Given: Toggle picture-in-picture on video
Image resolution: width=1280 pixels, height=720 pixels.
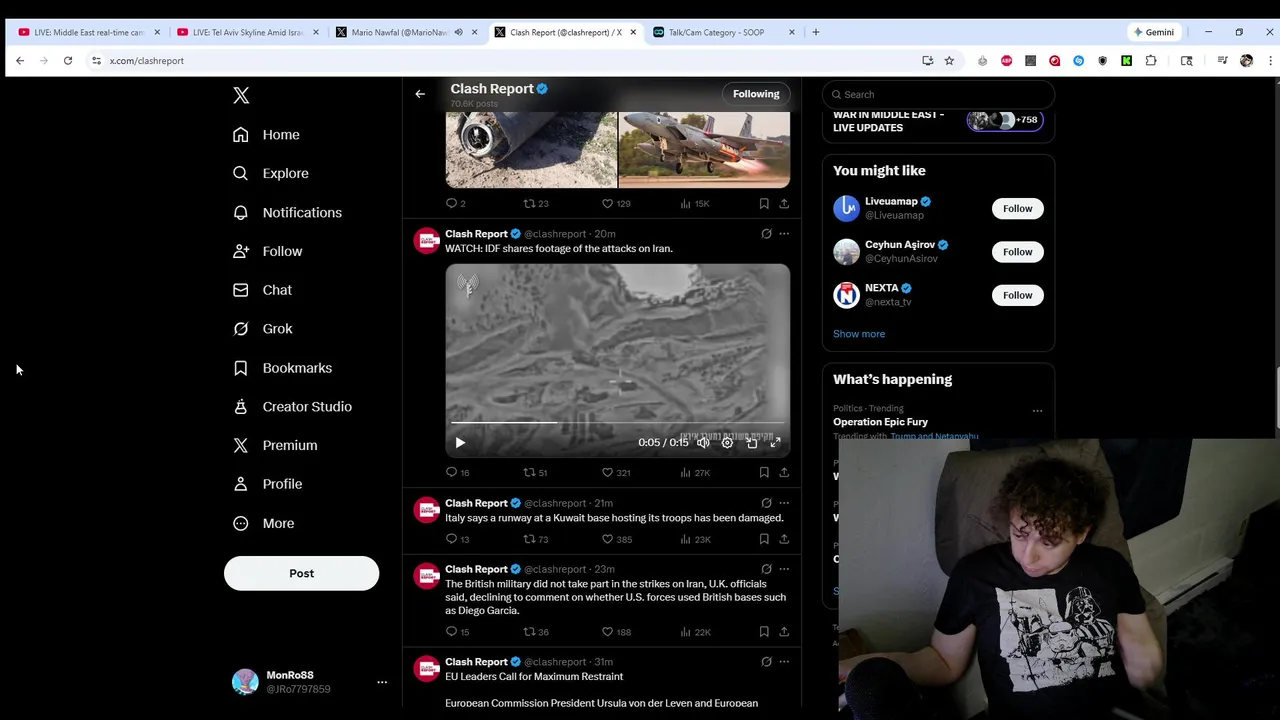Looking at the screenshot, I should coord(751,442).
